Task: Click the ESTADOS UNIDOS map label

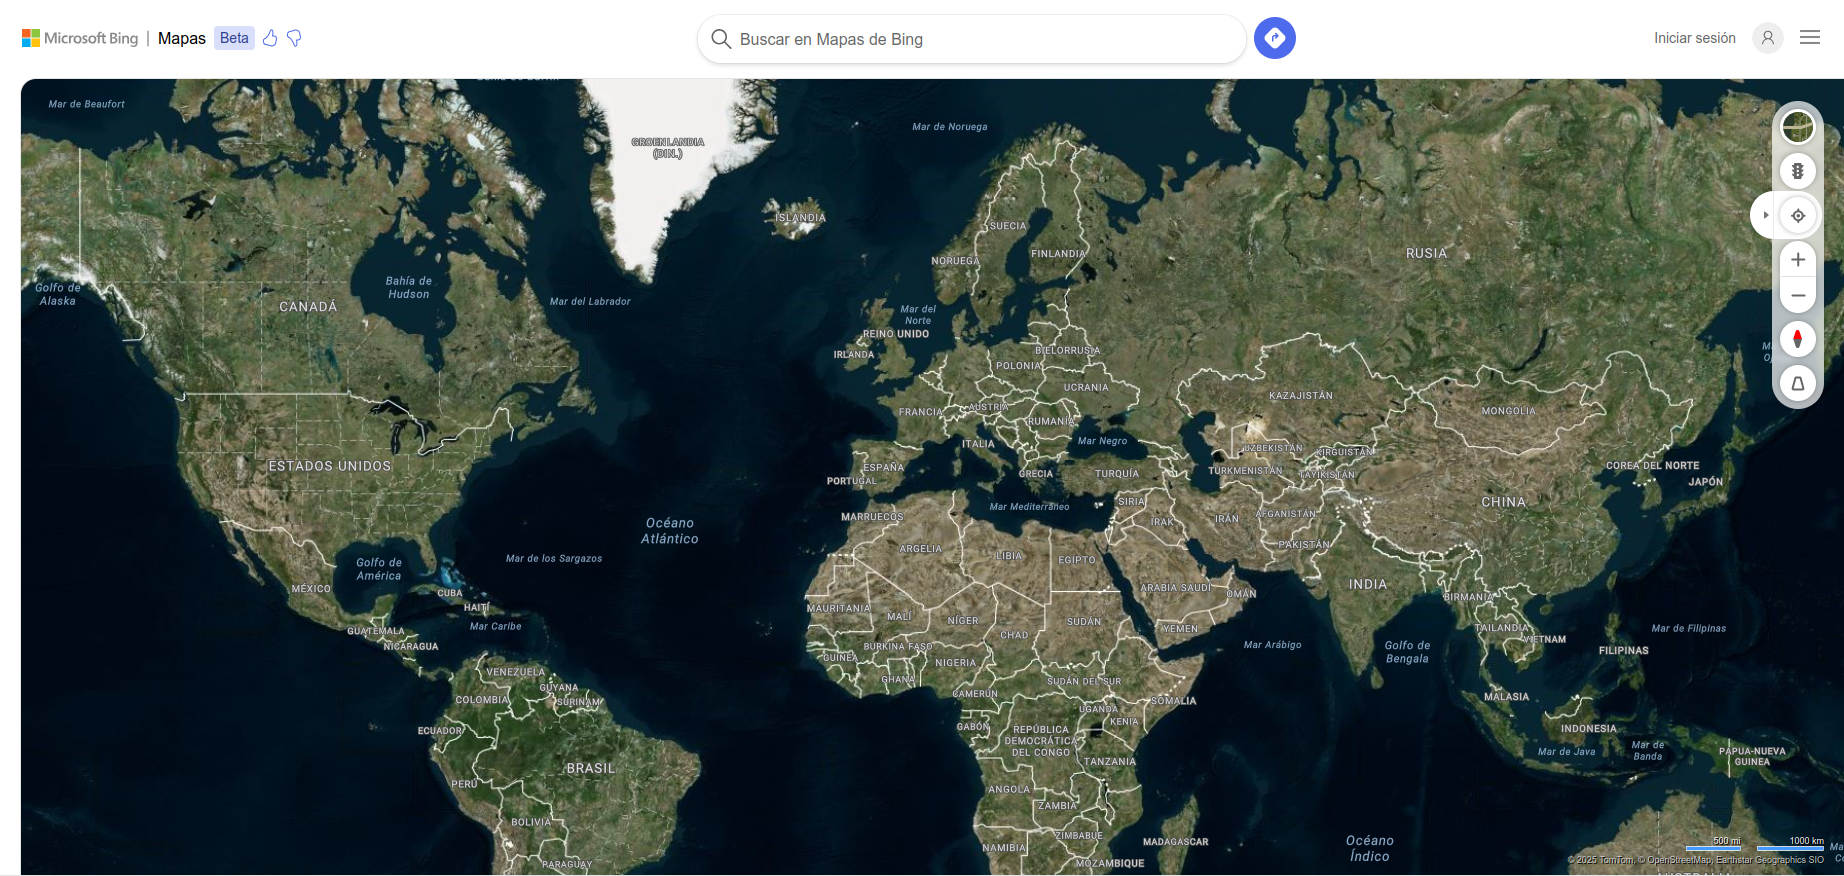Action: tap(330, 466)
